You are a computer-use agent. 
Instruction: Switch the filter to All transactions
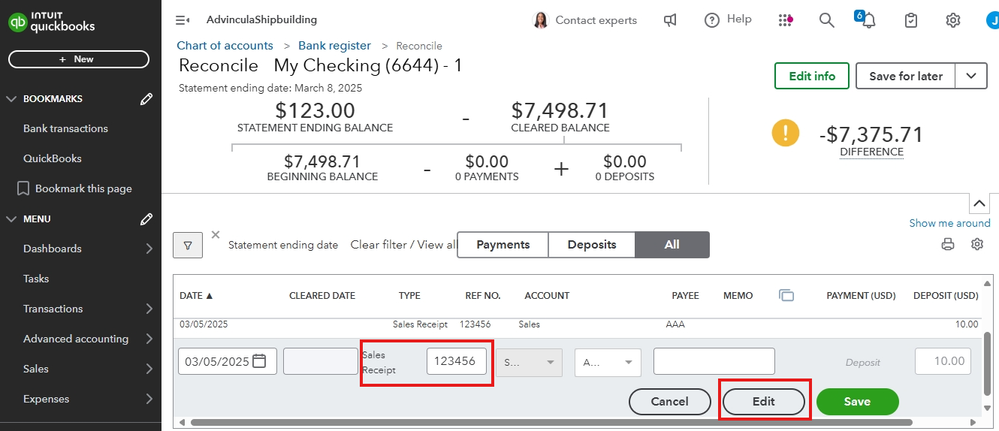(x=672, y=245)
